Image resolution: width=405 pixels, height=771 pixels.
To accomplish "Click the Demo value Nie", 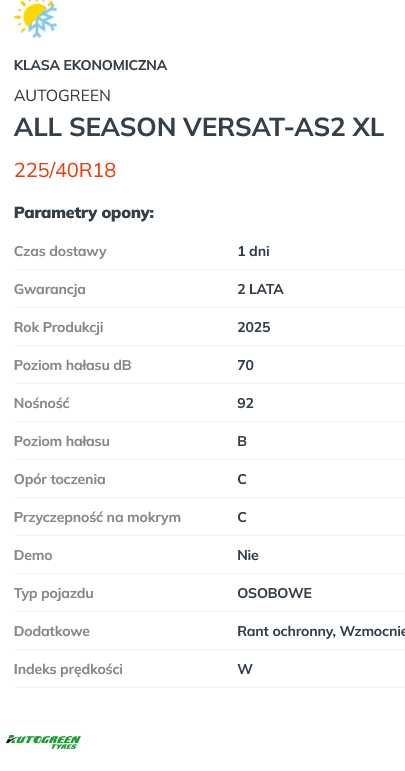I will [x=248, y=555].
